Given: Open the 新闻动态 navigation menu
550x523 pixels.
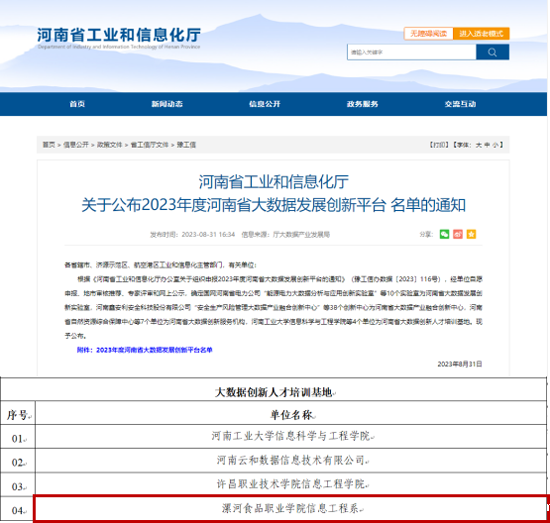Looking at the screenshot, I should click(x=167, y=104).
